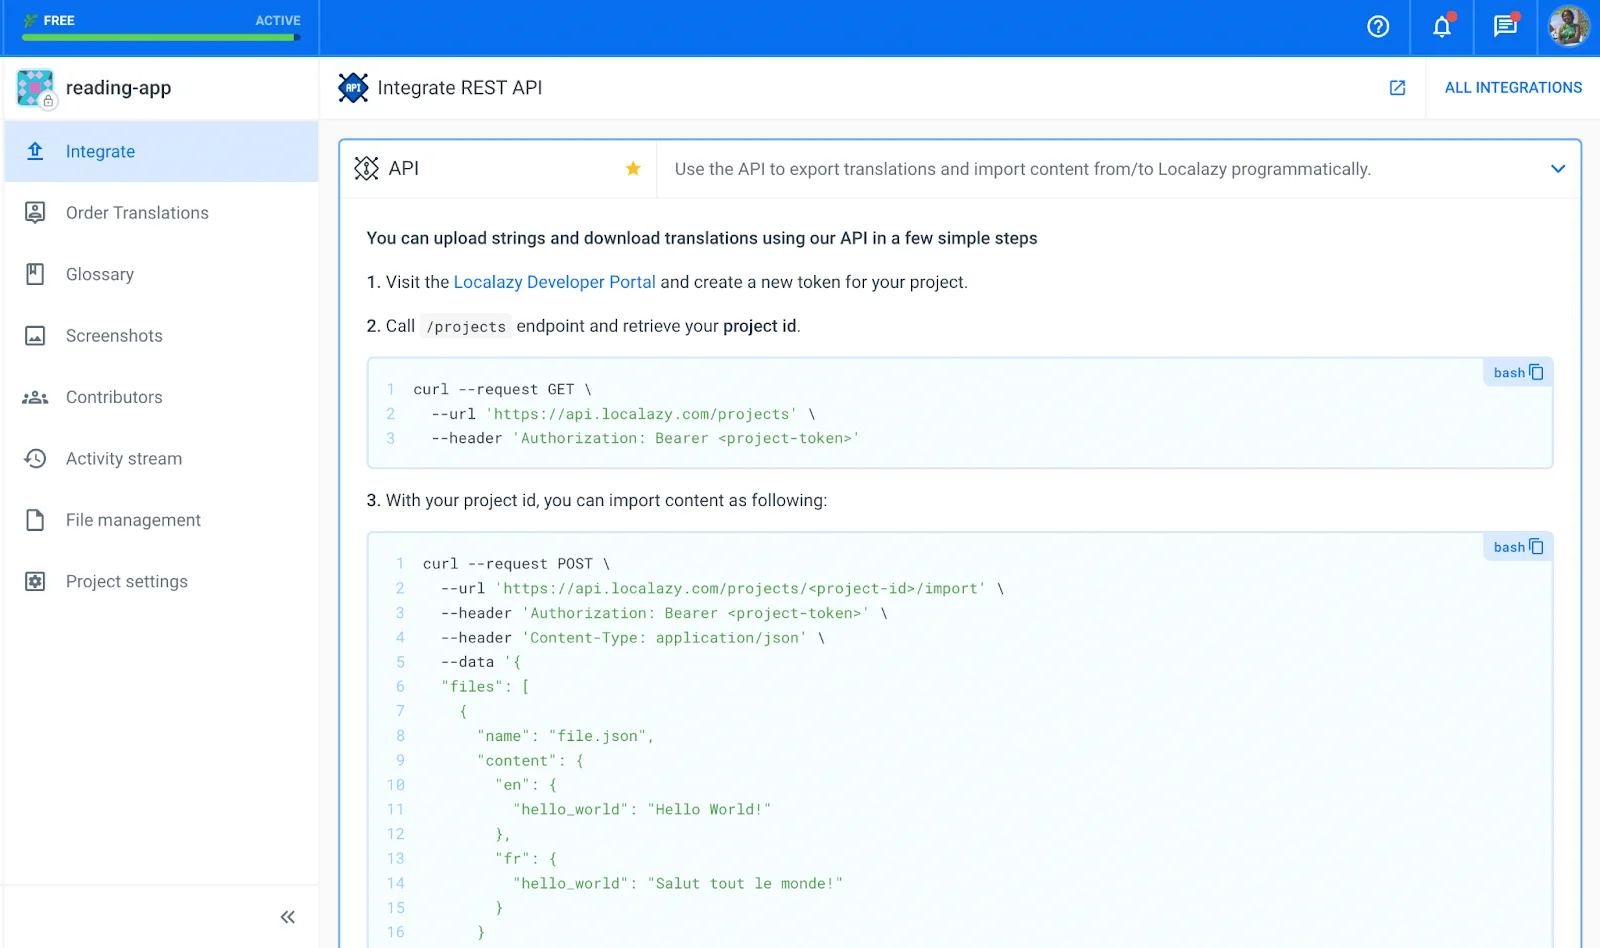1600x948 pixels.
Task: Open the Glossary section
Action: coord(99,275)
